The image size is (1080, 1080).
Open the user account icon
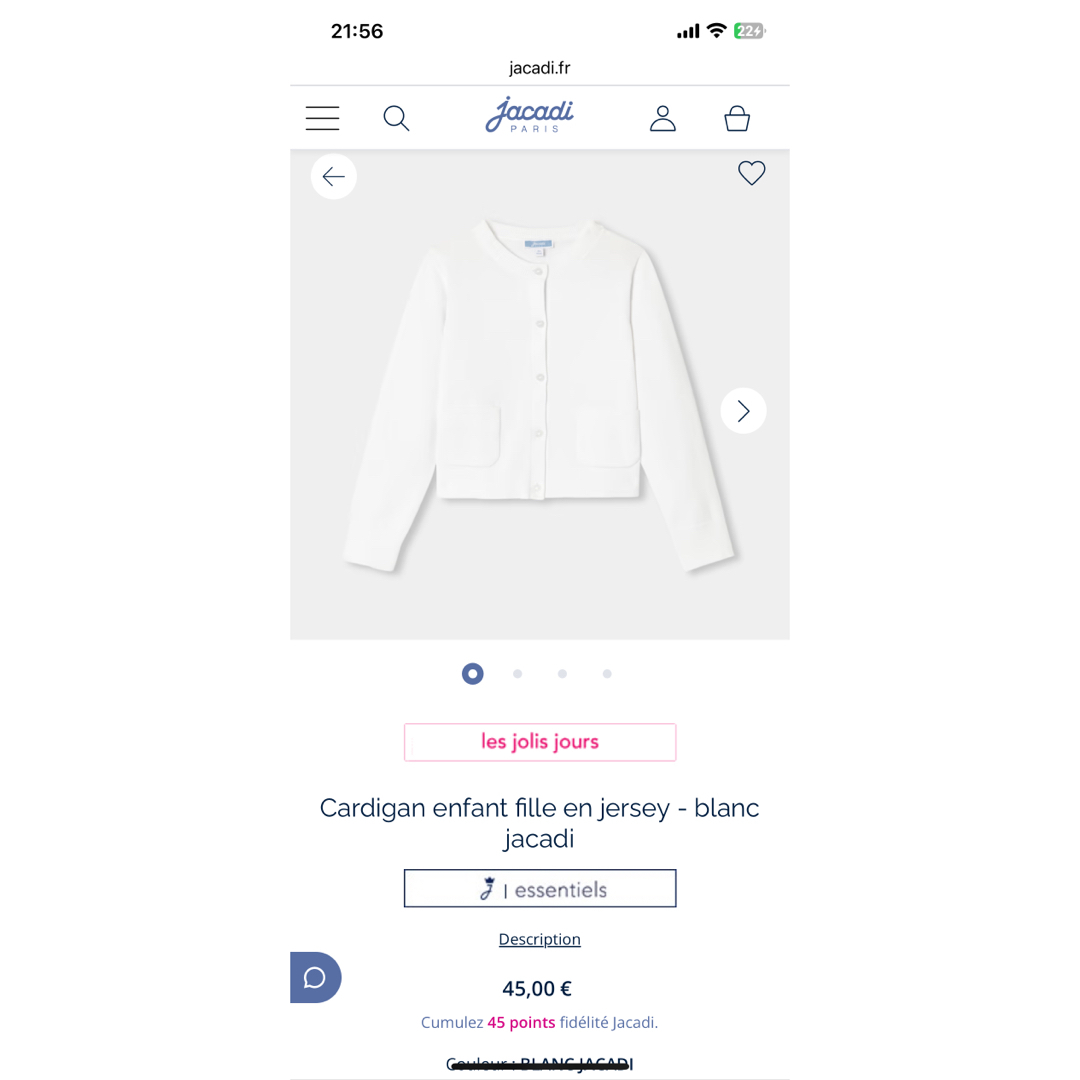coord(663,118)
